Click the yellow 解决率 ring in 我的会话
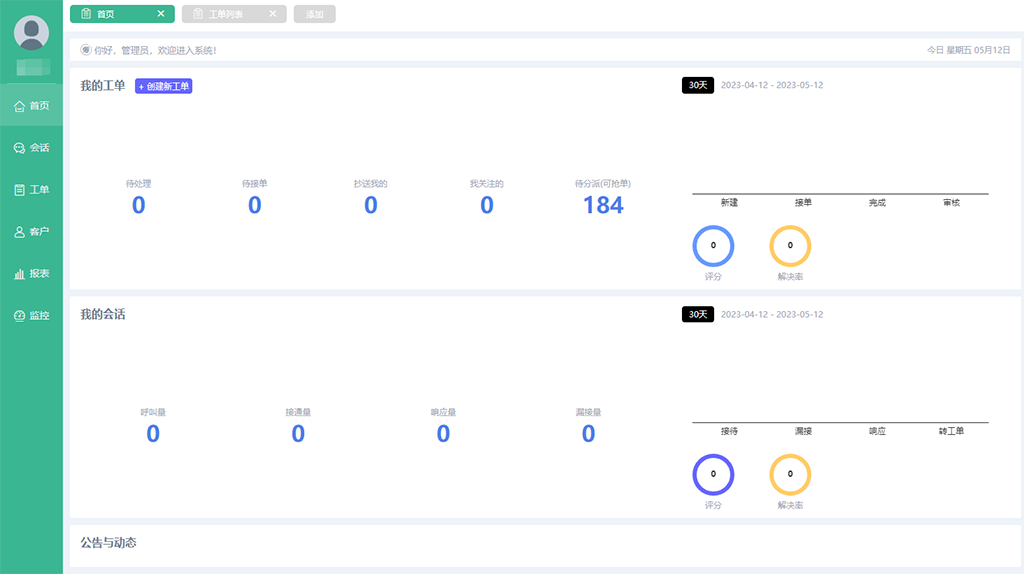Image resolution: width=1024 pixels, height=574 pixels. point(790,474)
